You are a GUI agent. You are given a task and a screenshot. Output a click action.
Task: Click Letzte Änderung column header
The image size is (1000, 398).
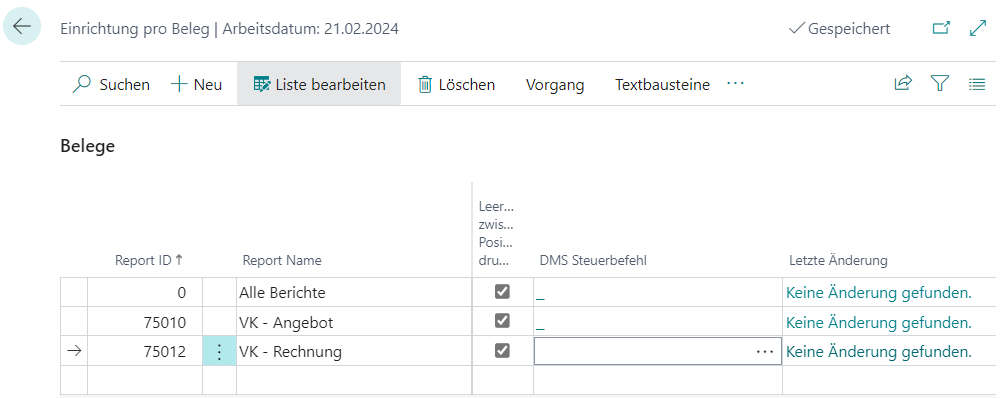838,260
